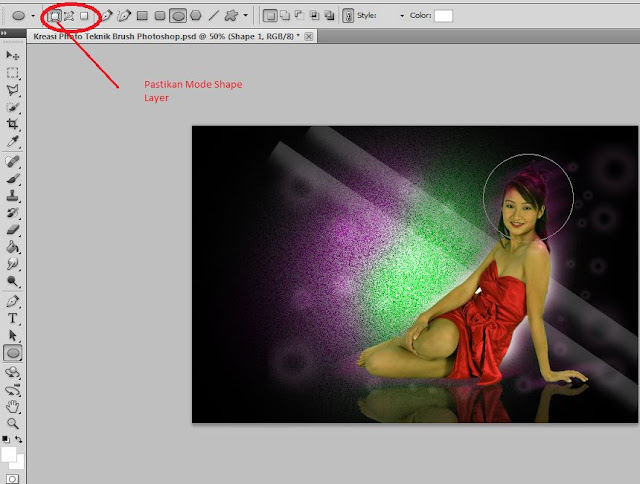Select the Hand tool

[x=13, y=406]
